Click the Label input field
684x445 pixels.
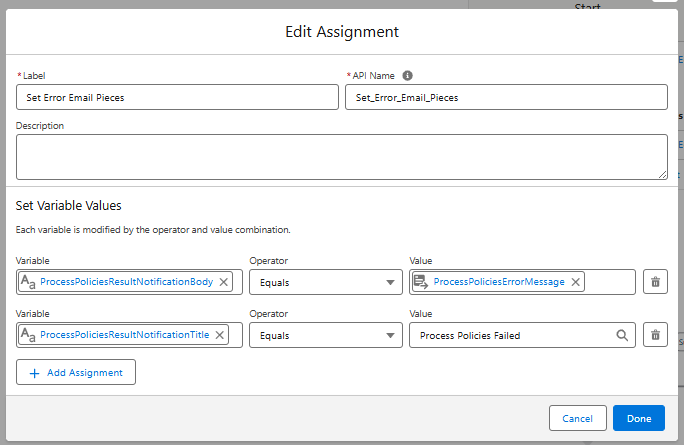[177, 97]
